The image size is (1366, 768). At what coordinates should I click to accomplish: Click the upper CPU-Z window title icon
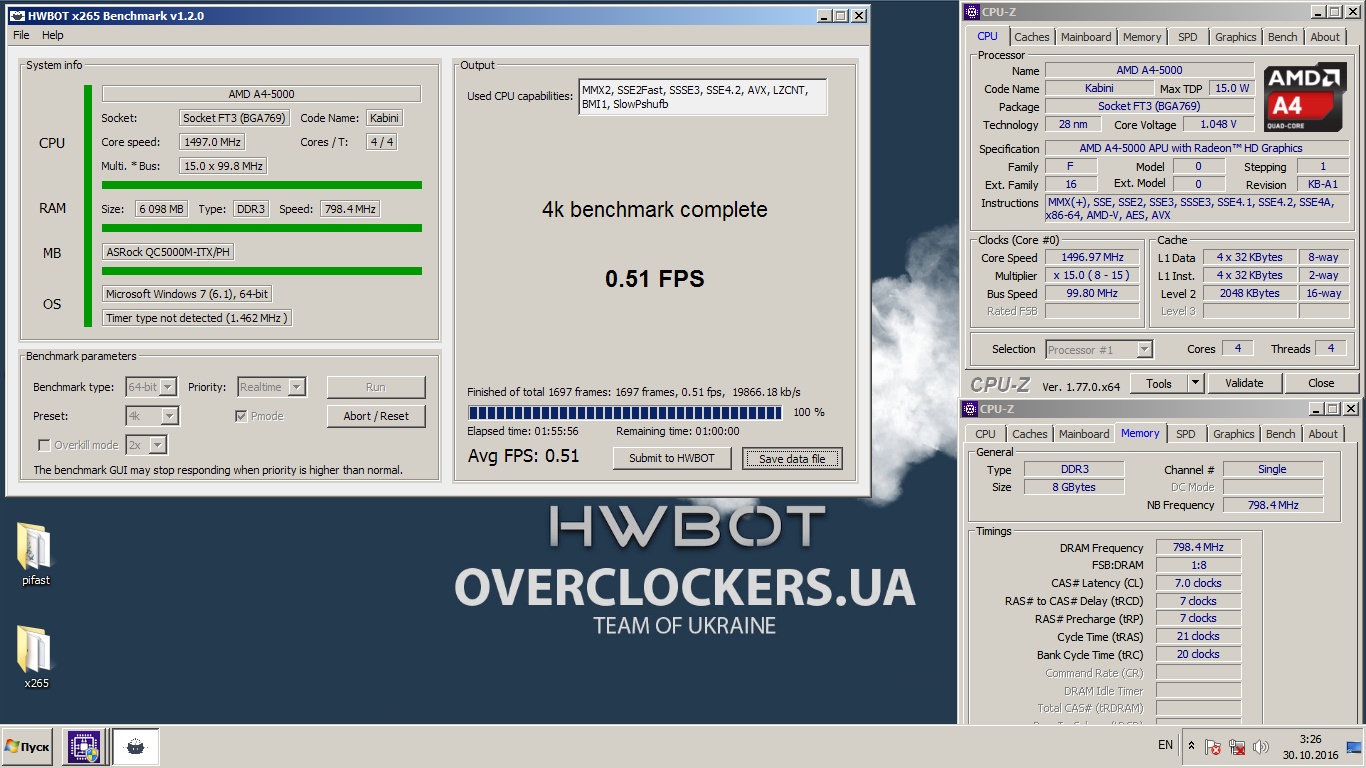(x=971, y=12)
